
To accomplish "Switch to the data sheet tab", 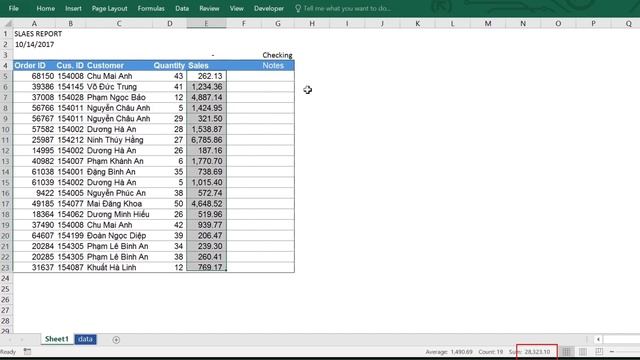I will [85, 339].
